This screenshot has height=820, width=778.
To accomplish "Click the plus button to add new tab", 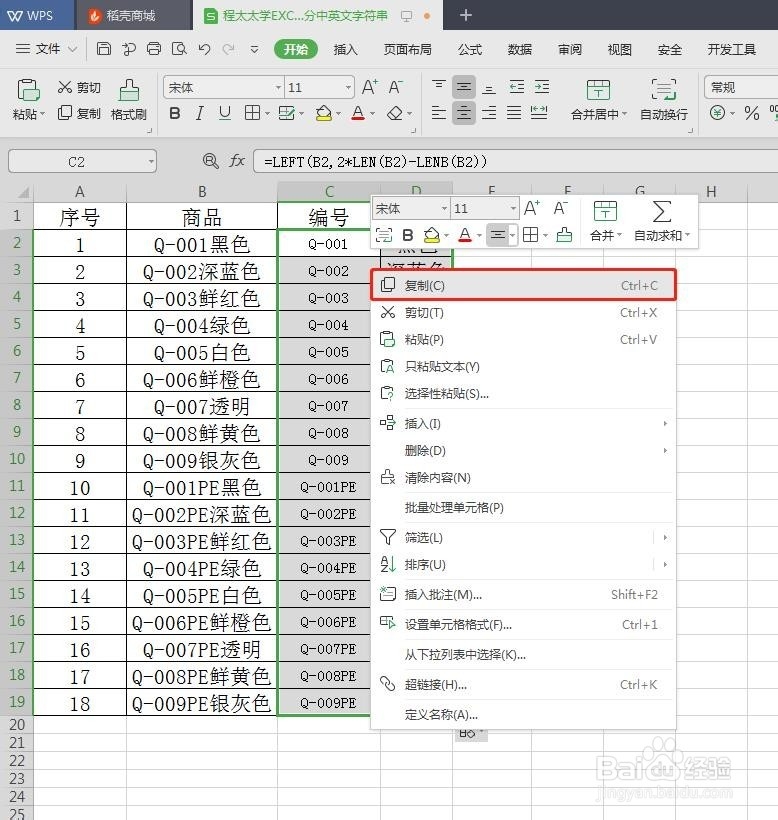I will [466, 15].
